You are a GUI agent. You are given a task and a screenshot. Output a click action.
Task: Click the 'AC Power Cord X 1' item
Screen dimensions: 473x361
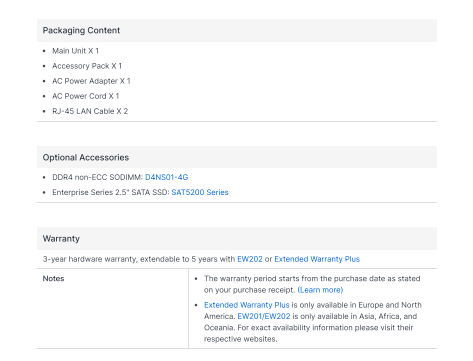coord(85,96)
